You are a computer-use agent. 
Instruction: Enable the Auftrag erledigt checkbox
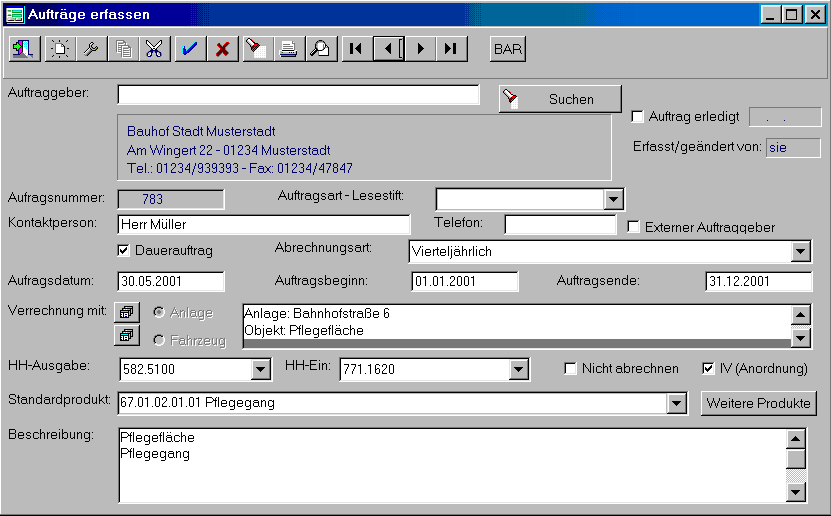click(638, 117)
